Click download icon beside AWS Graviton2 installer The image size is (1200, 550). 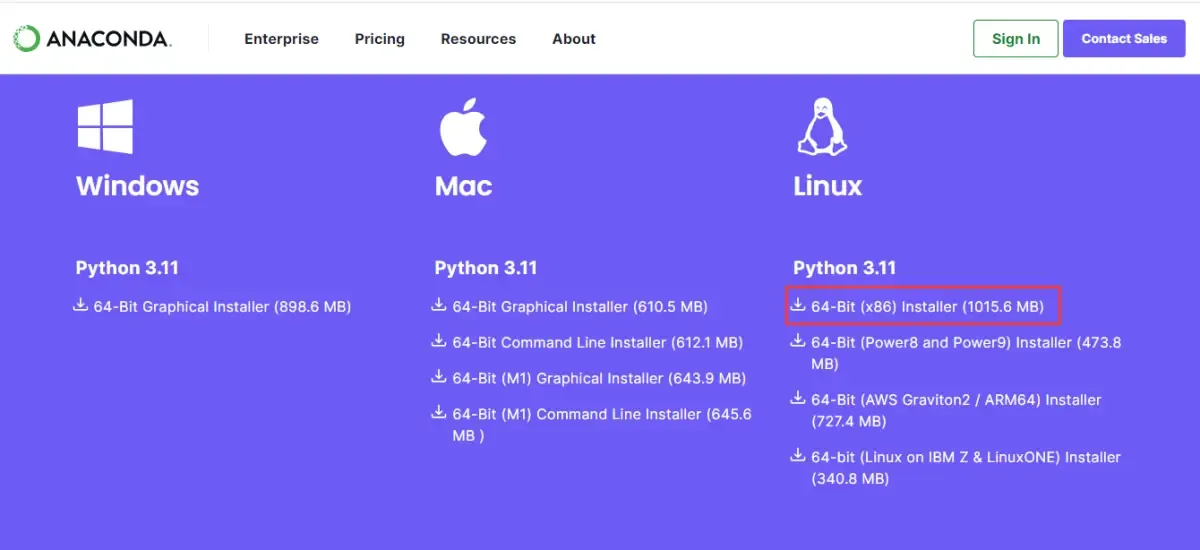[798, 398]
